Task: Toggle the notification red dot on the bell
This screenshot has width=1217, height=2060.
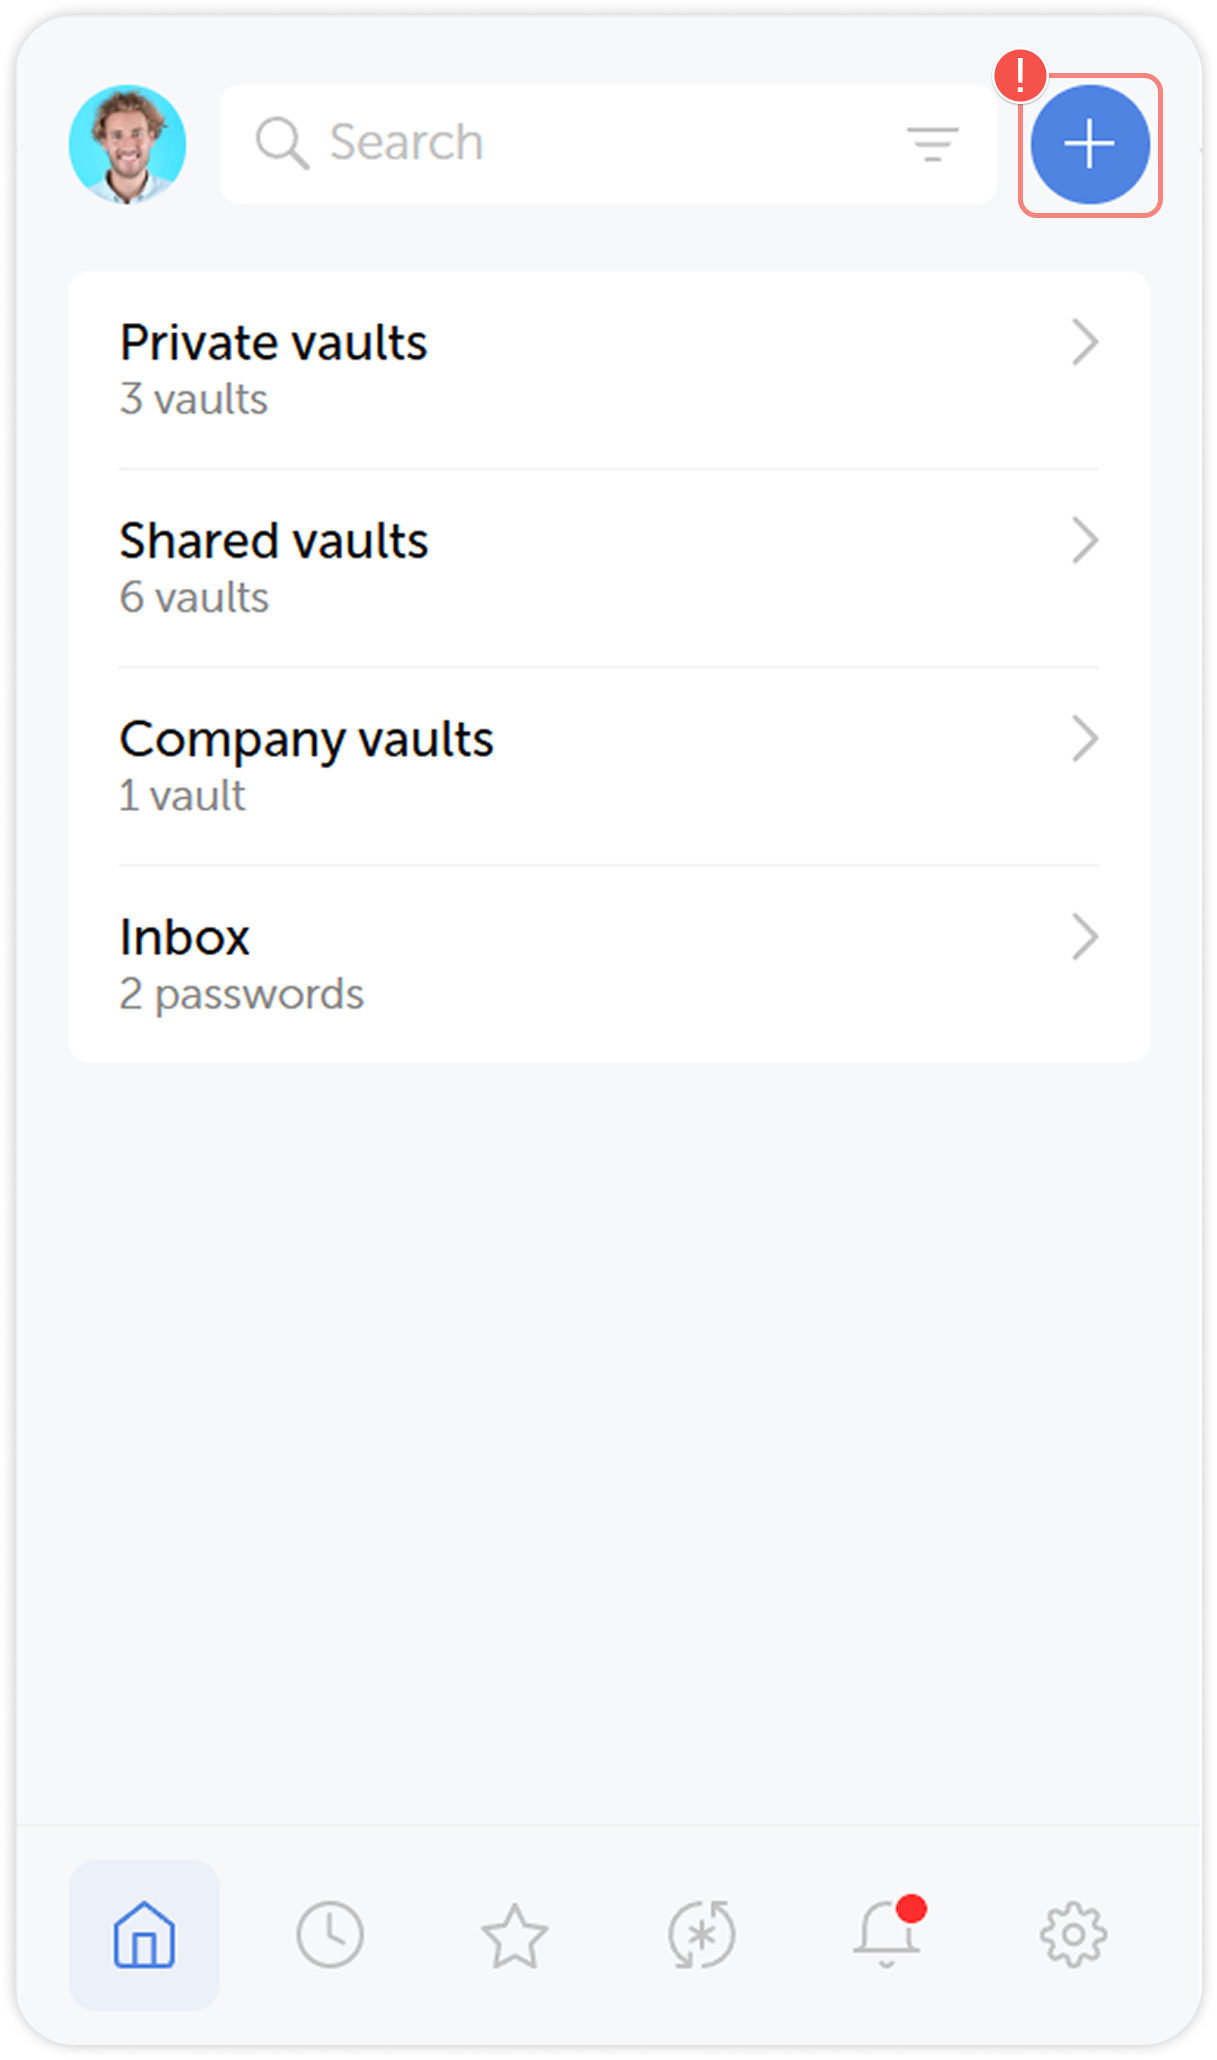Action: [x=913, y=1908]
